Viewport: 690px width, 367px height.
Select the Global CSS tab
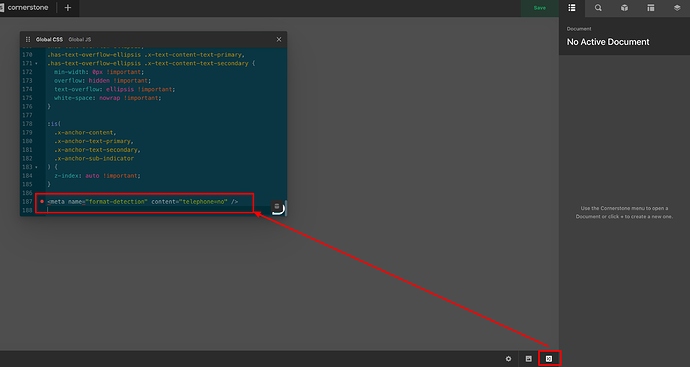point(49,39)
